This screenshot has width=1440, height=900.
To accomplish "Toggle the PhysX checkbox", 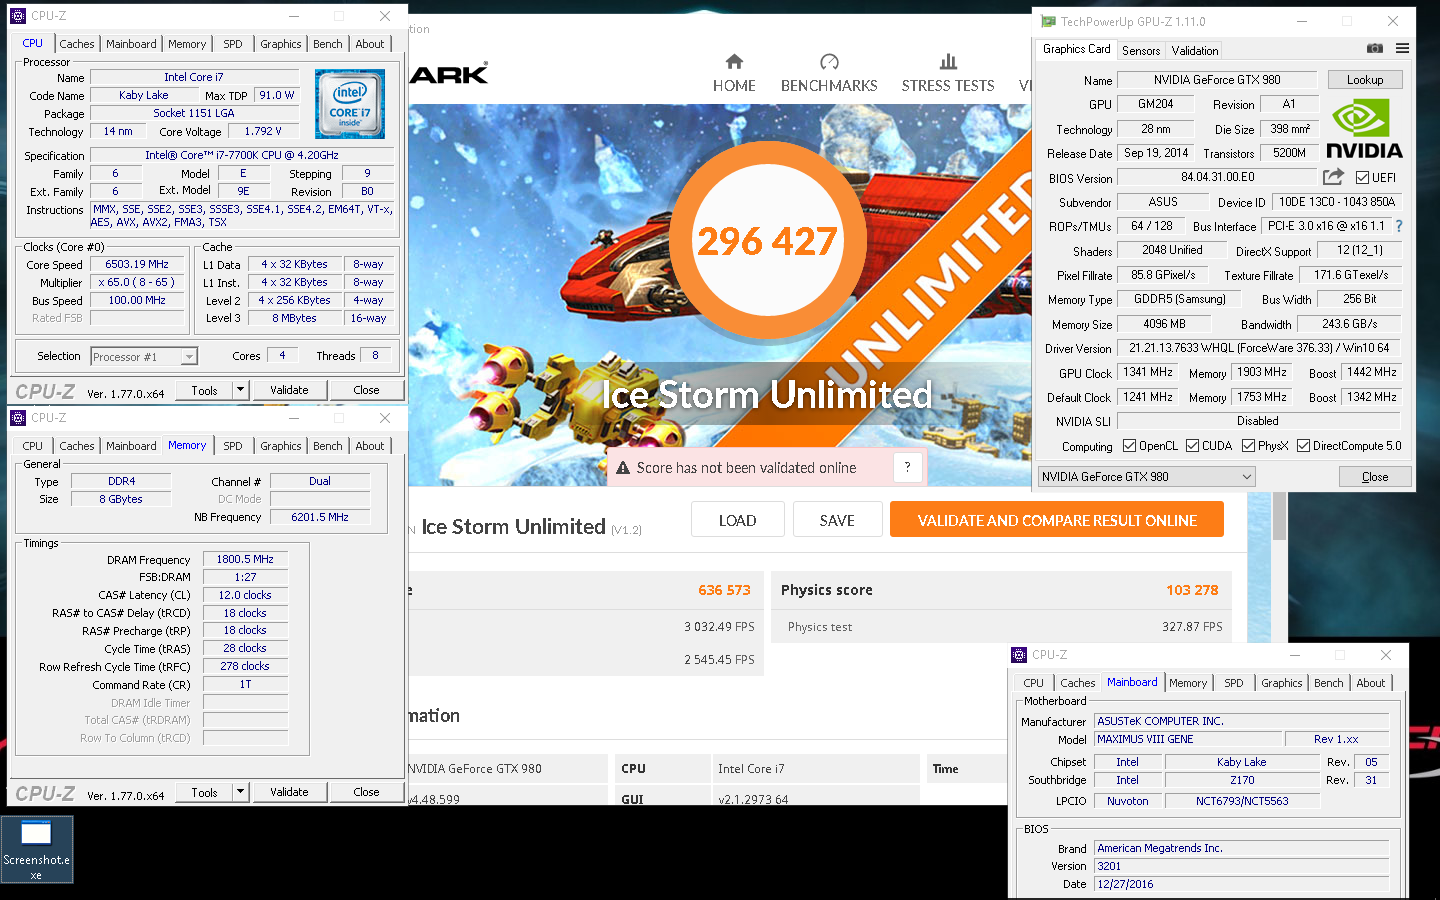I will click(1248, 446).
